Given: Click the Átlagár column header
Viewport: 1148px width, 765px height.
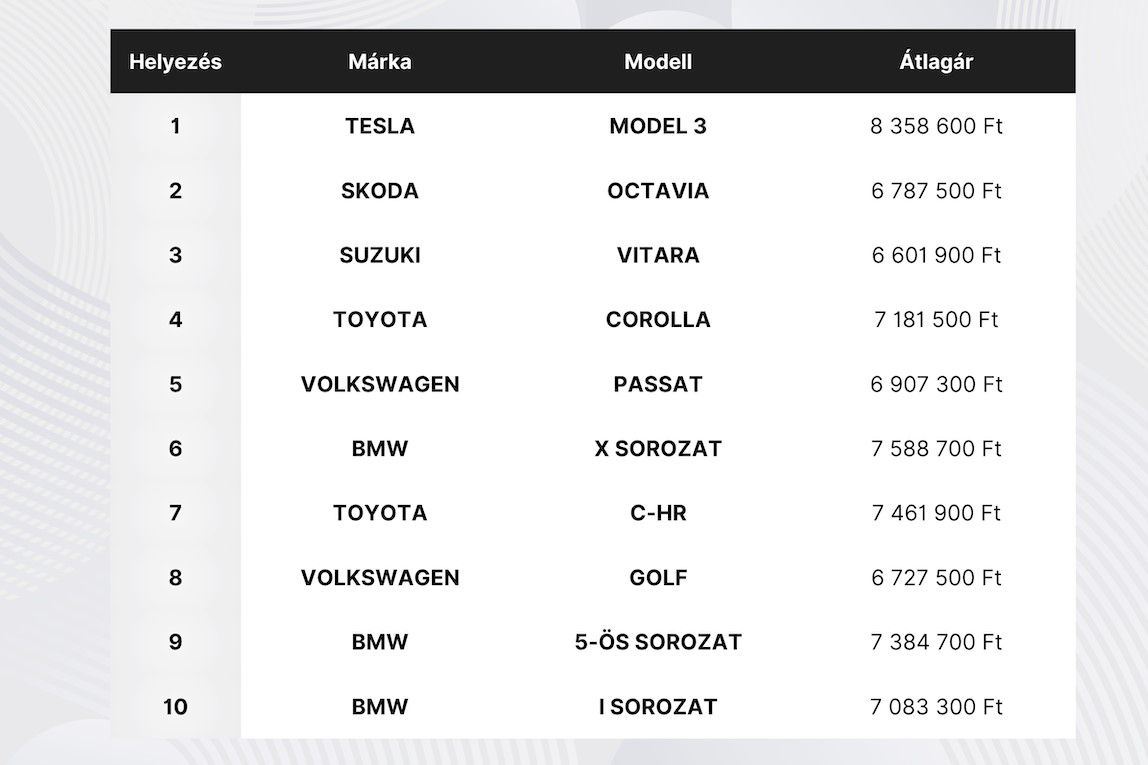Looking at the screenshot, I should coord(936,62).
